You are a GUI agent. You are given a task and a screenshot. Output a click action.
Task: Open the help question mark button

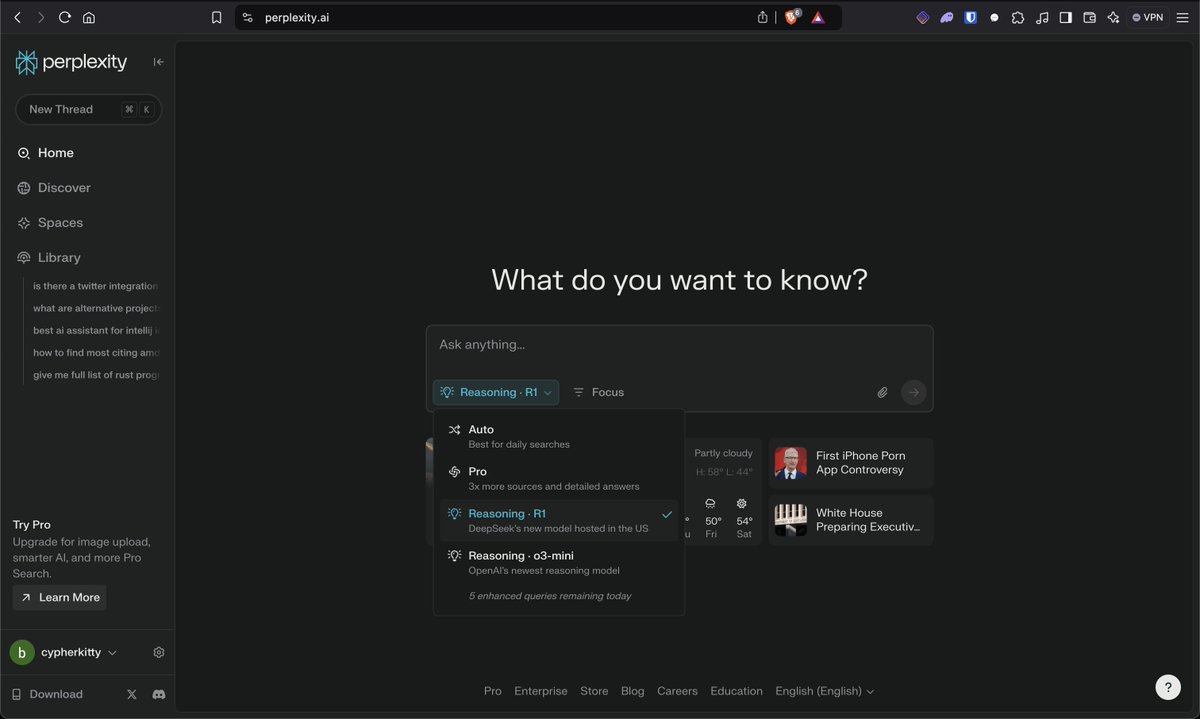pos(1168,687)
